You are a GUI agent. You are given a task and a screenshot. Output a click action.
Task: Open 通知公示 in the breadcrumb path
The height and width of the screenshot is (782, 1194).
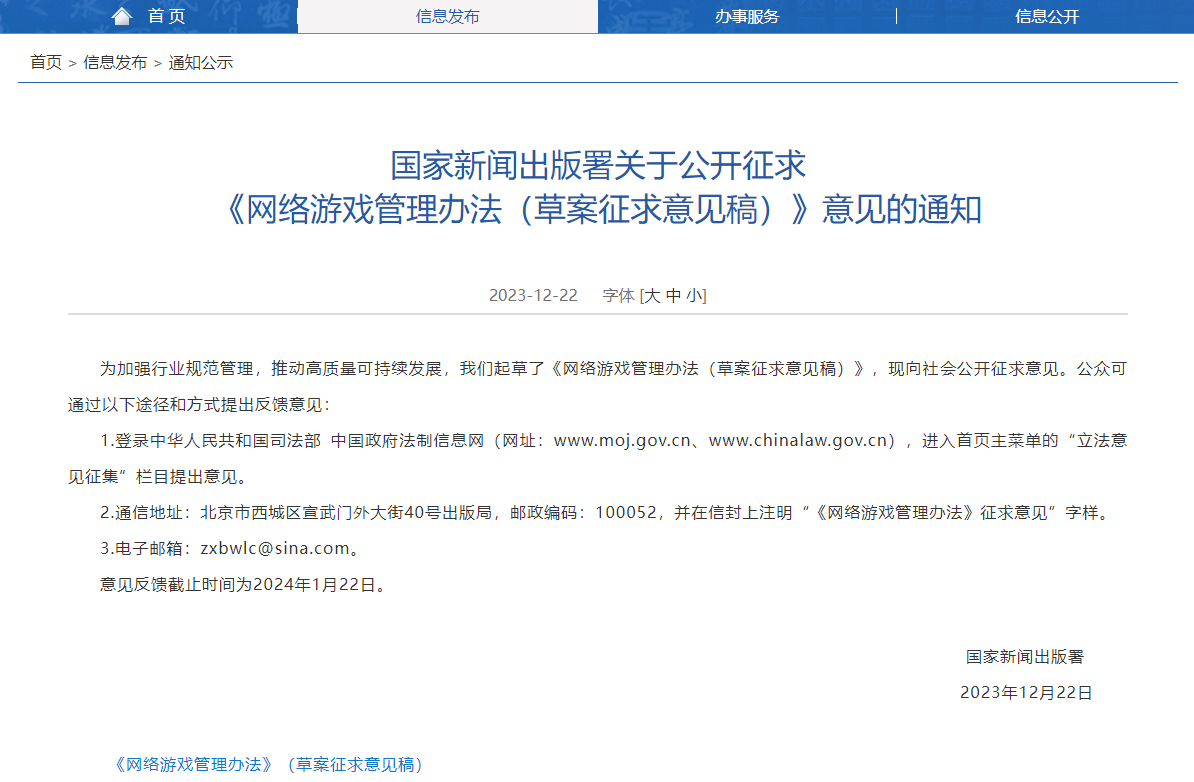200,62
